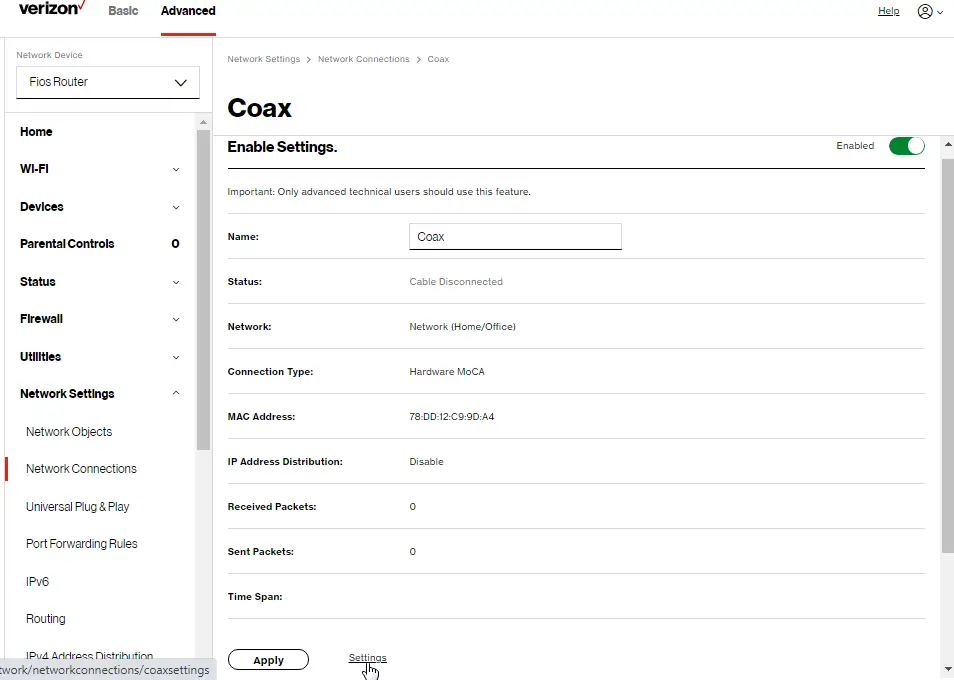Click the Apply button
This screenshot has width=954, height=680.
tap(268, 659)
